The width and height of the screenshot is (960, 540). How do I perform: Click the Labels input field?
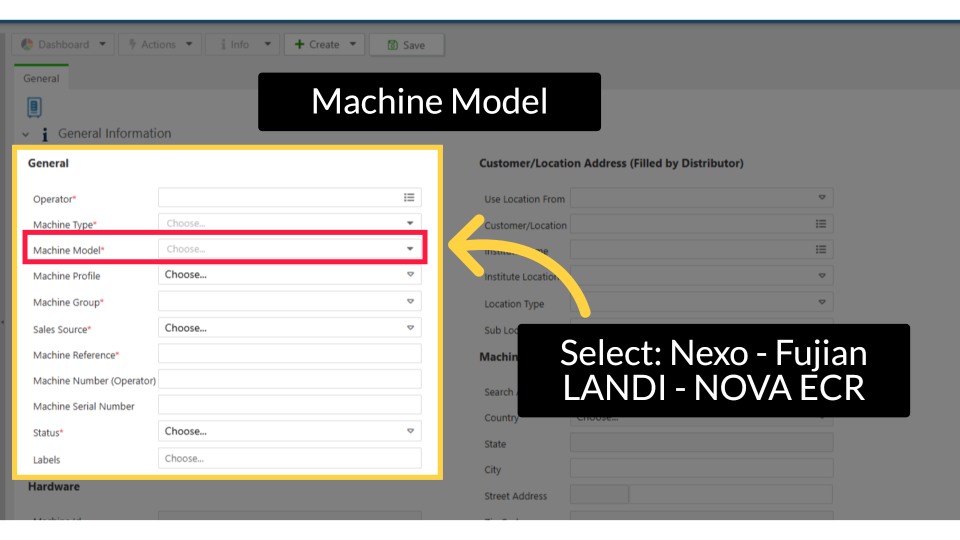coord(290,458)
